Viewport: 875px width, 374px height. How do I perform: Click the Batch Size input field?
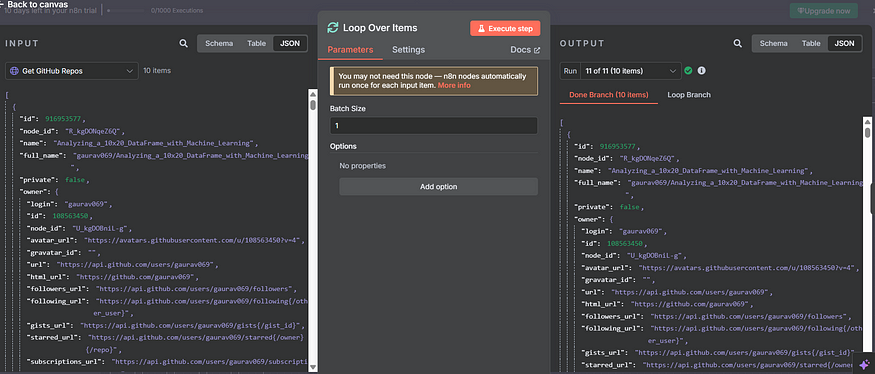[434, 126]
